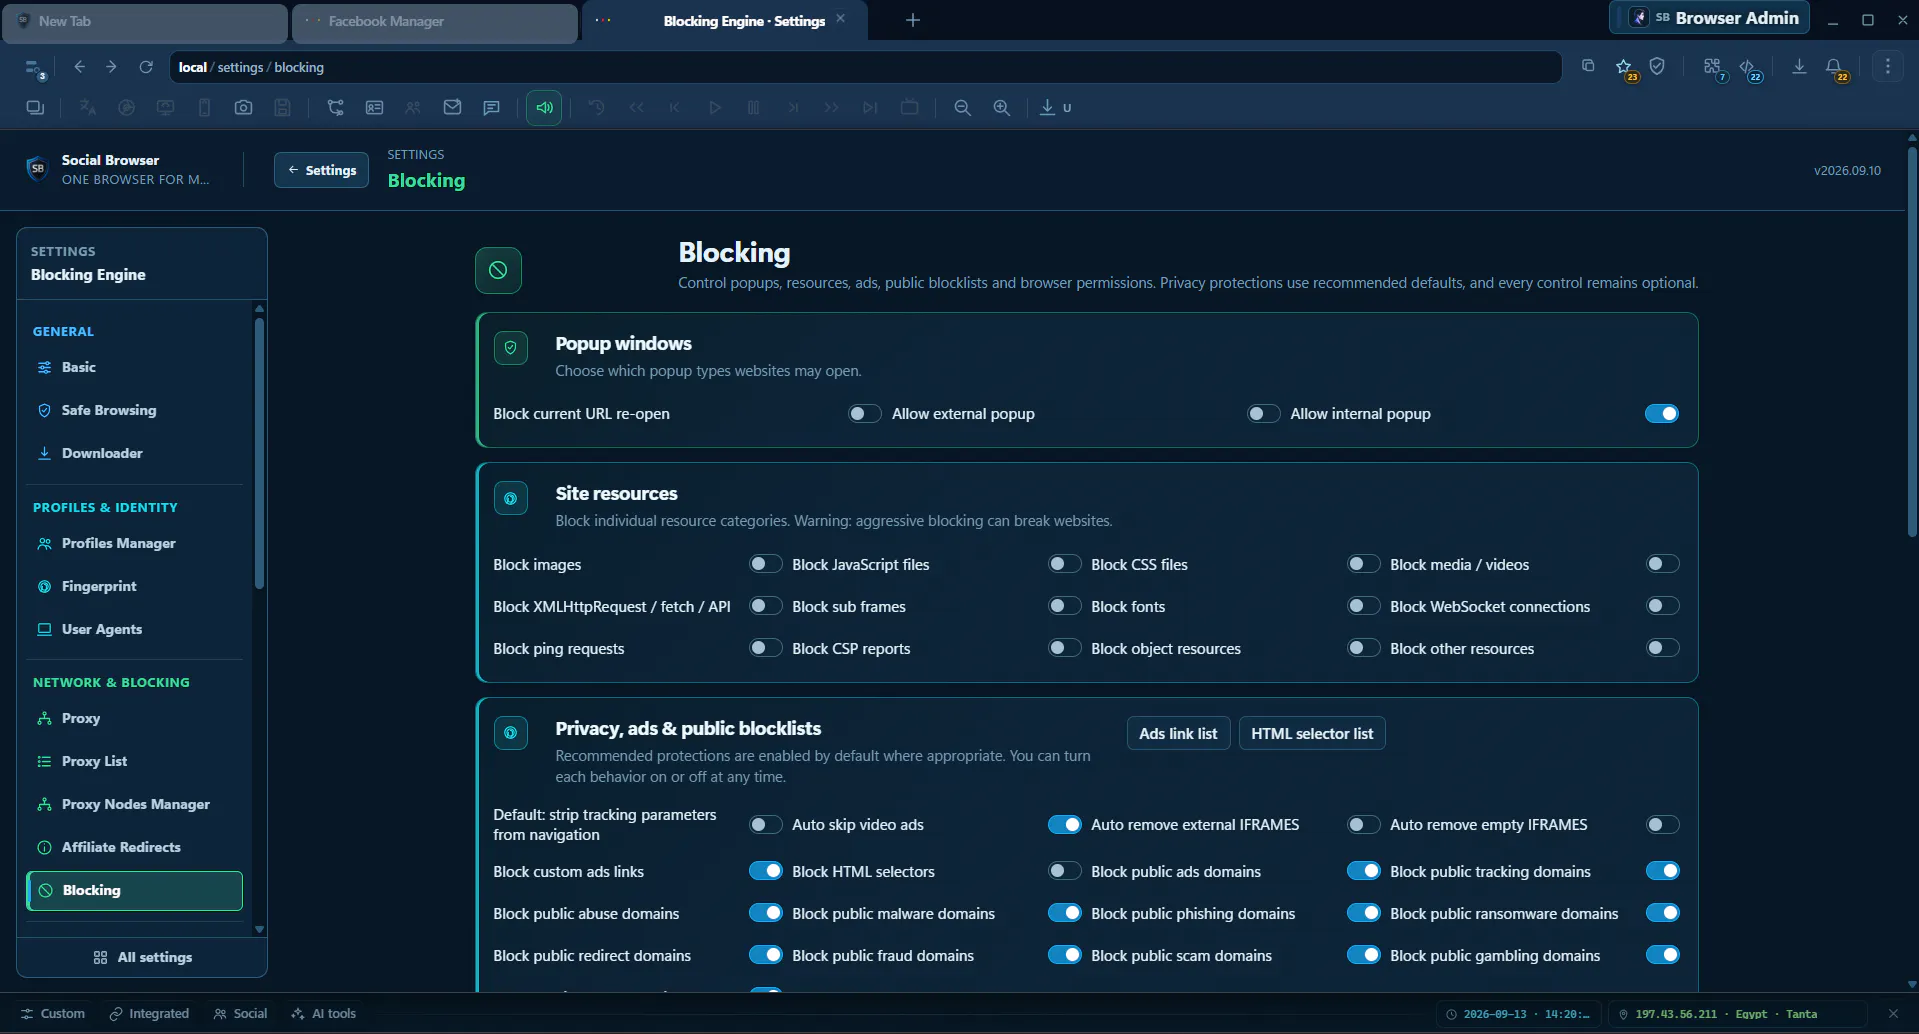Open notifications bell icon
This screenshot has width=1919, height=1034.
click(1834, 67)
